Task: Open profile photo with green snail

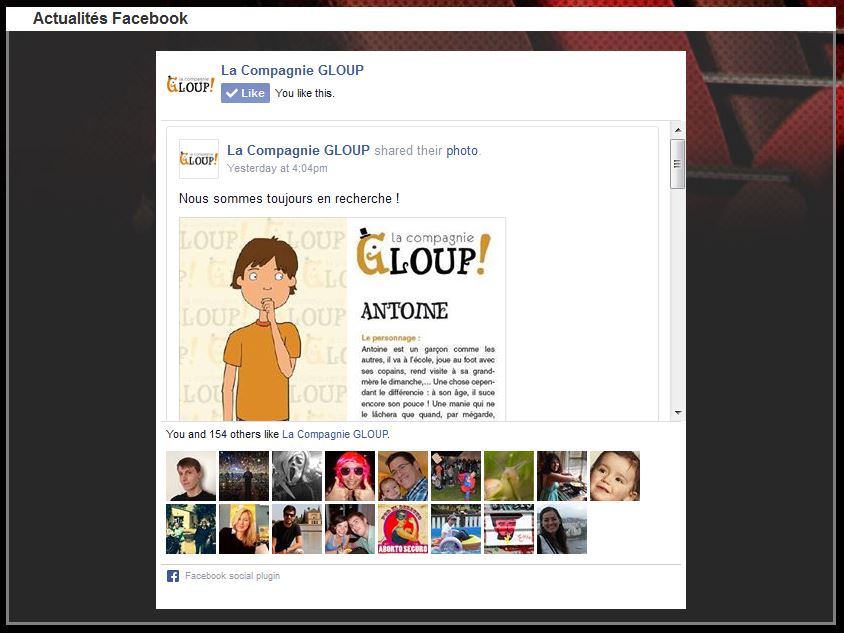Action: point(509,476)
